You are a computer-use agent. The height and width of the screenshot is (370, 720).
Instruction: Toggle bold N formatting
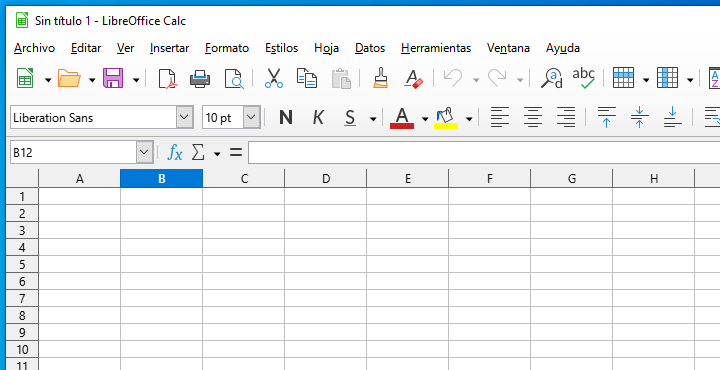point(286,118)
